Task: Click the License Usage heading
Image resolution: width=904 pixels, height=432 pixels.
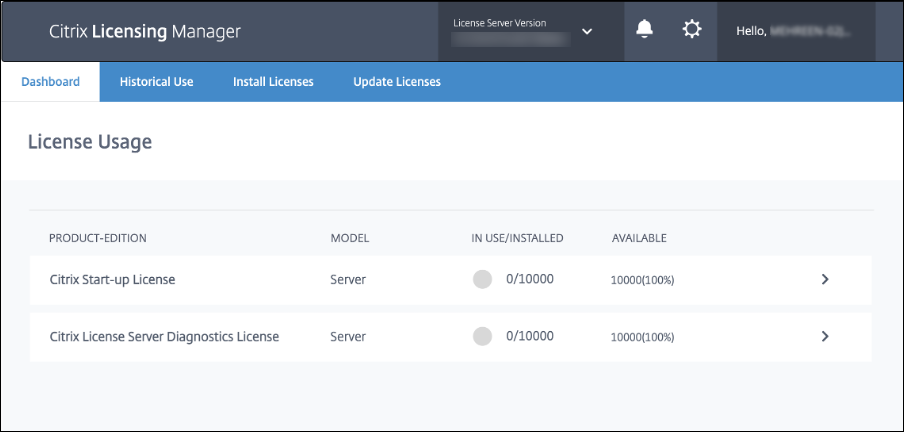Action: pos(90,142)
